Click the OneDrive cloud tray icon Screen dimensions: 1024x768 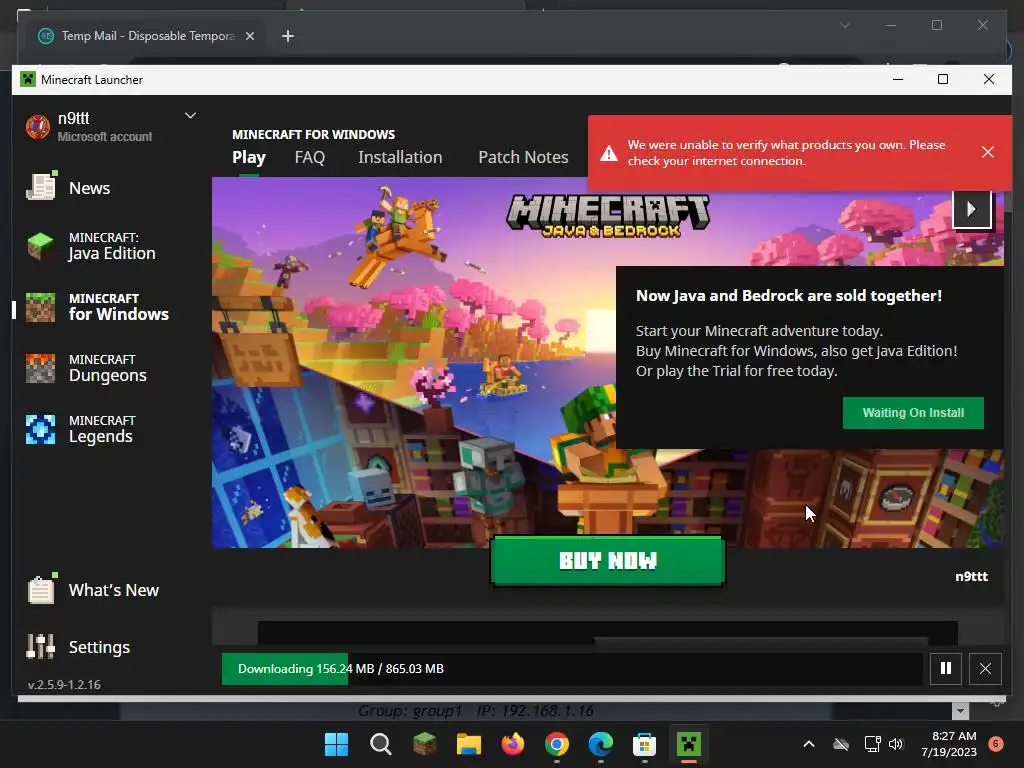tap(841, 744)
